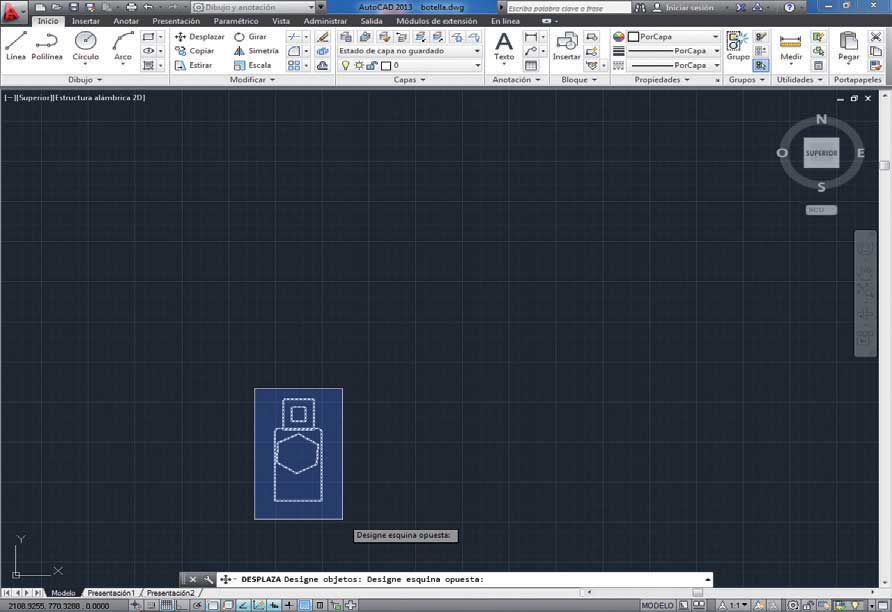Toggle the MODELO space button in status bar
The height and width of the screenshot is (612, 892).
click(657, 605)
